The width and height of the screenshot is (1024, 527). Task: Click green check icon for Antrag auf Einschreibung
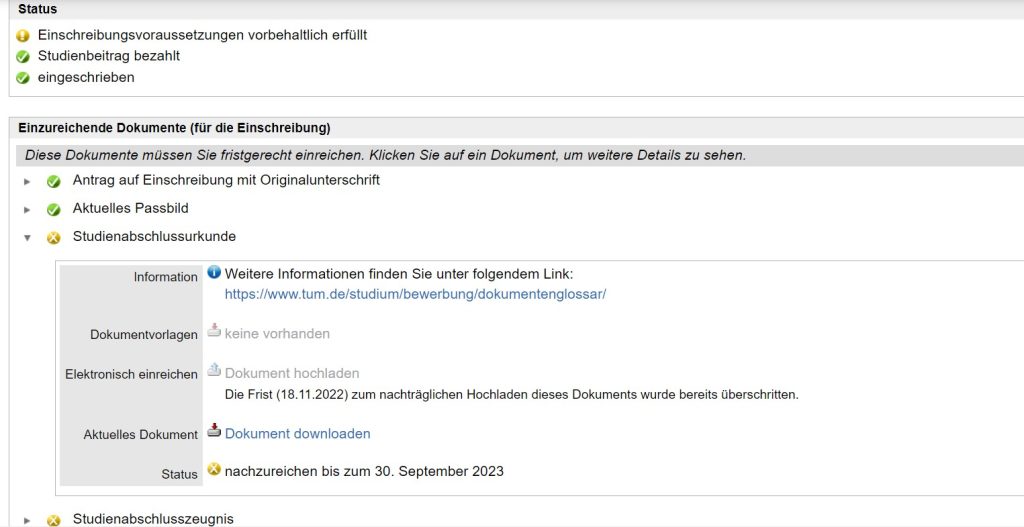point(54,182)
